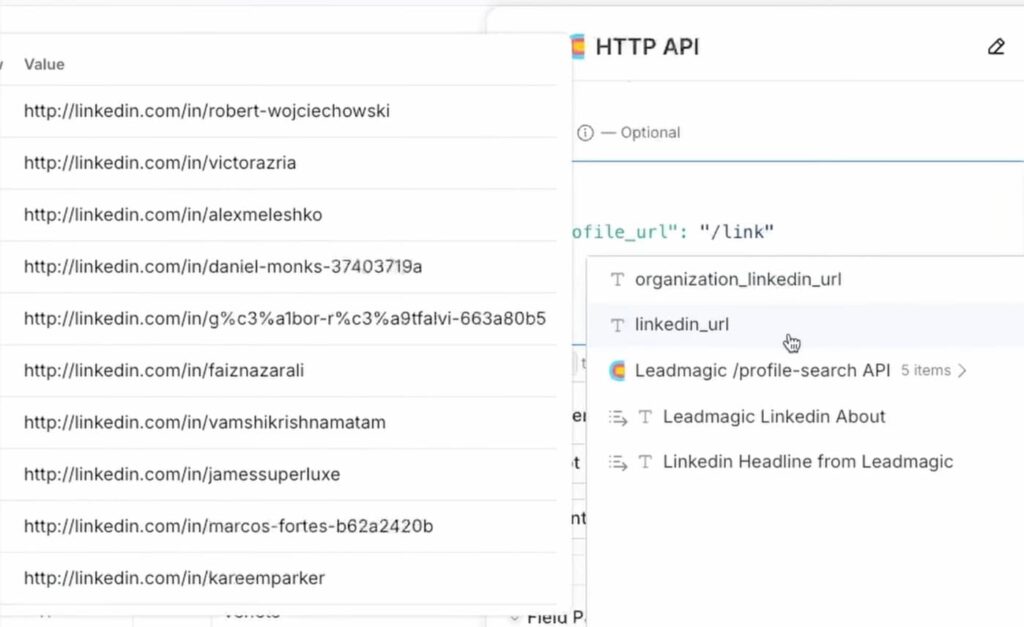Click the jamessuperluxe LinkedIn URL row
This screenshot has height=627, width=1024.
278,474
